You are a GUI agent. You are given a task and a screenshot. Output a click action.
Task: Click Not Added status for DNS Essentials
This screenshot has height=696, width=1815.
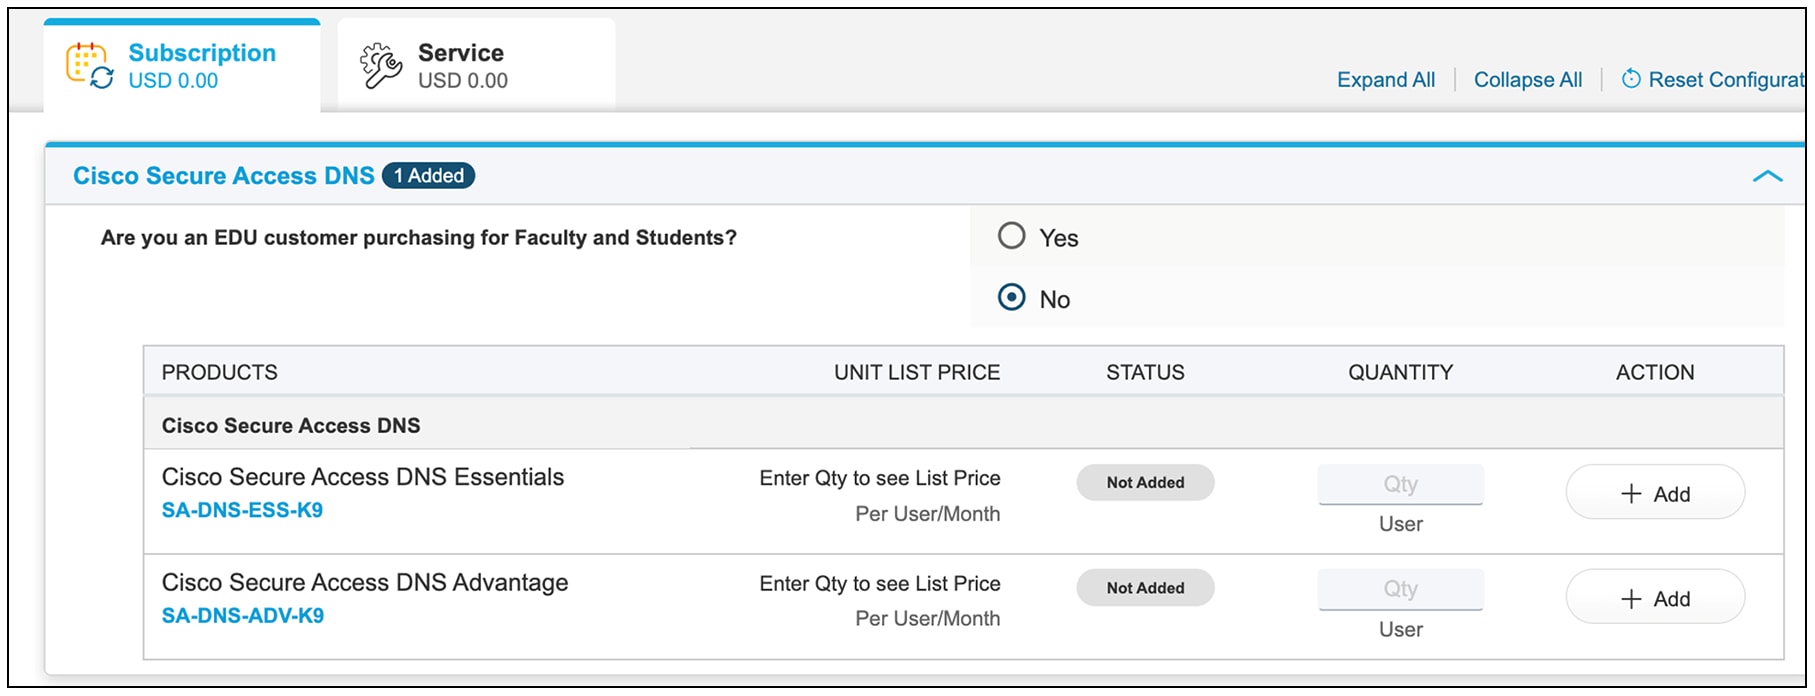[1145, 482]
